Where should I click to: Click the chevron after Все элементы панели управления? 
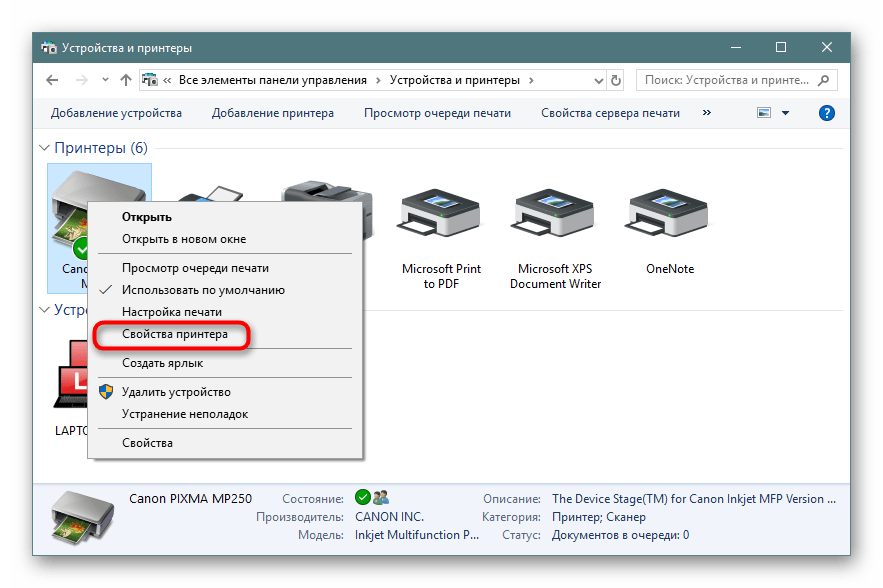pyautogui.click(x=377, y=80)
